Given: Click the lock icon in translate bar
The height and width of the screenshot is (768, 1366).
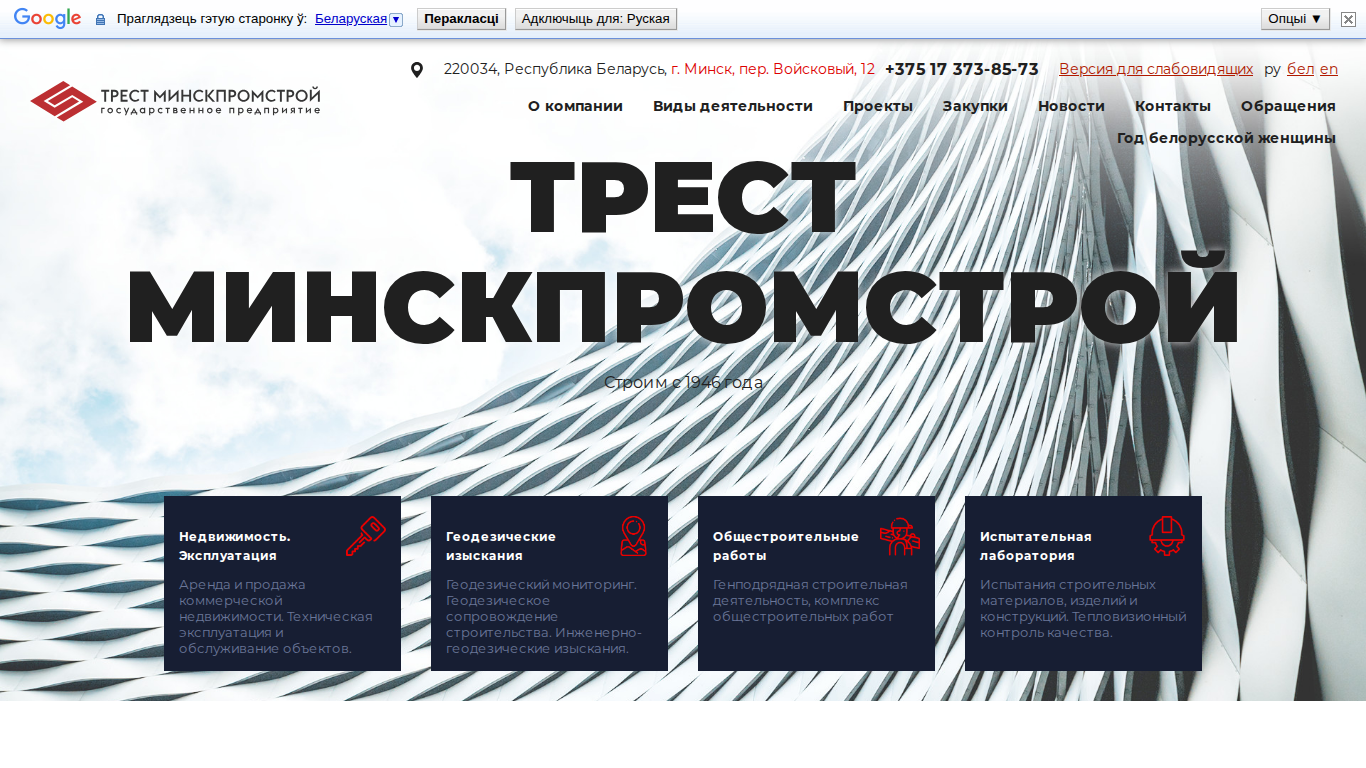Looking at the screenshot, I should coord(100,19).
